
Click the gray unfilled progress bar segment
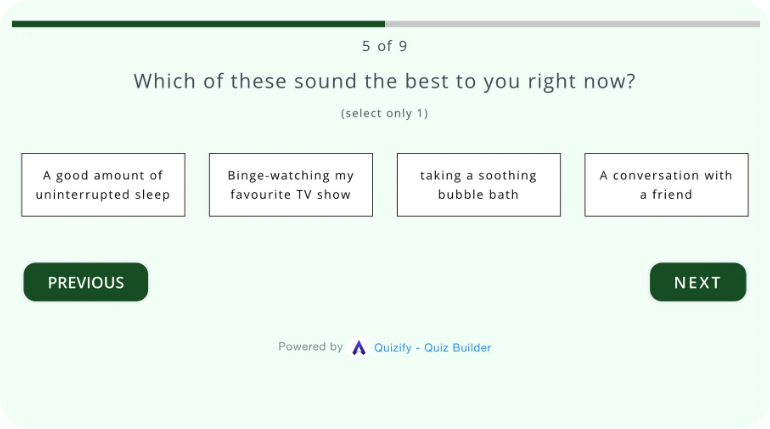point(572,24)
